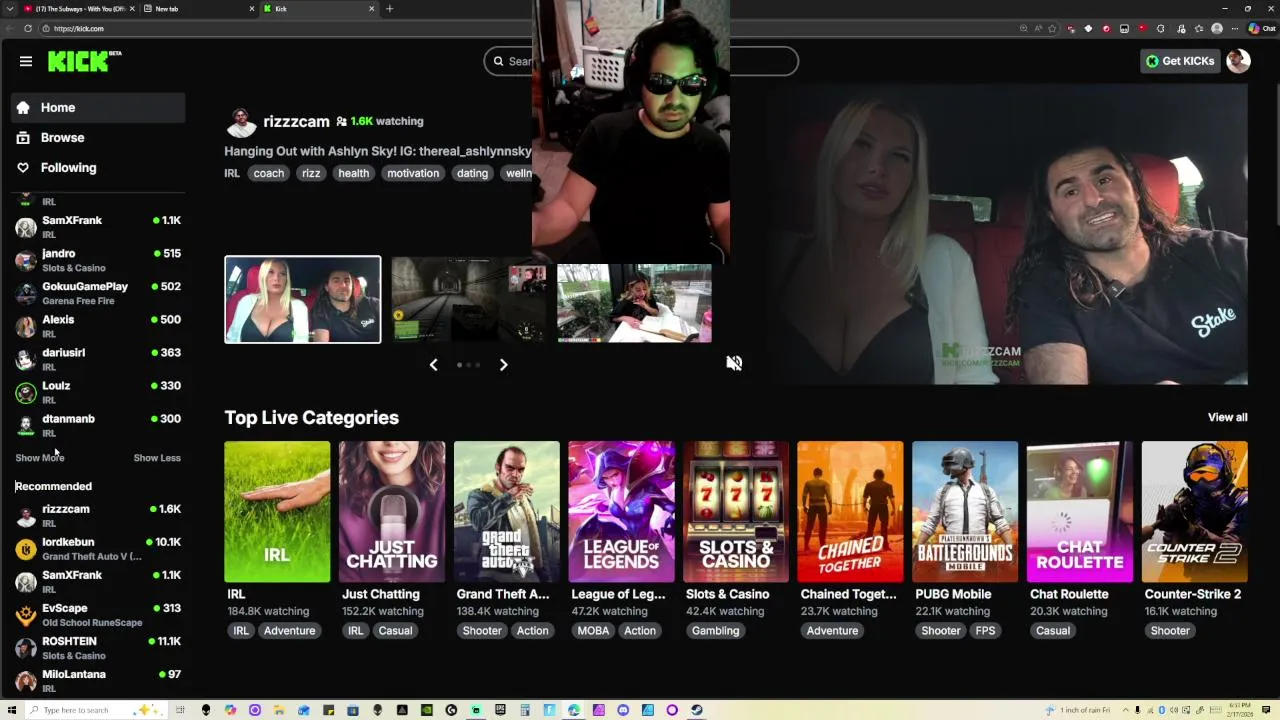Open the Slots & Casino category card

pos(736,511)
